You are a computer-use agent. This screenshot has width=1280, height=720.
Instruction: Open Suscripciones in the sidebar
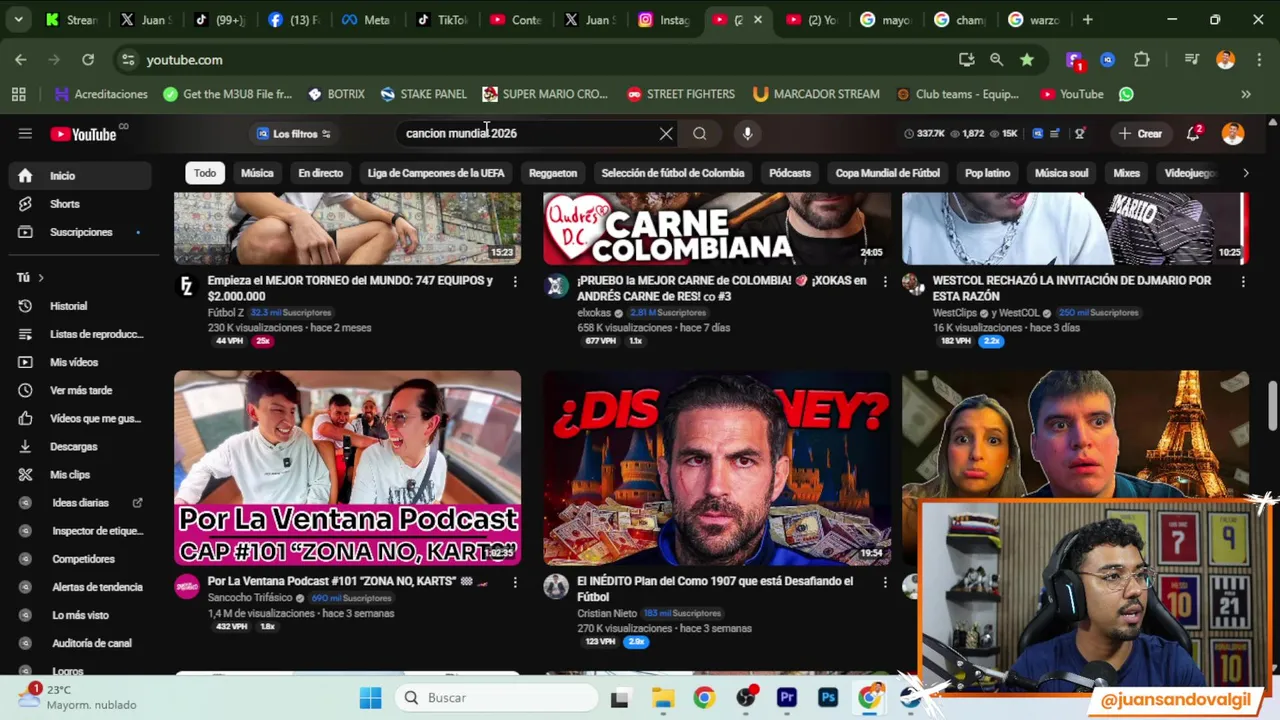[x=80, y=232]
